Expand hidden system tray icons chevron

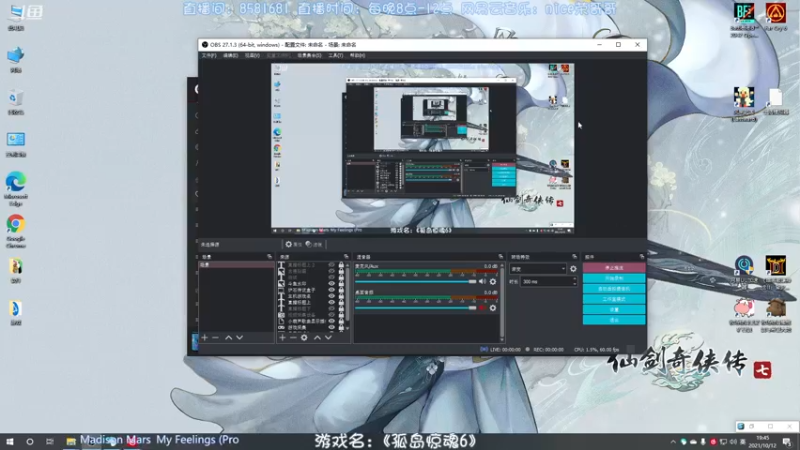coord(673,442)
